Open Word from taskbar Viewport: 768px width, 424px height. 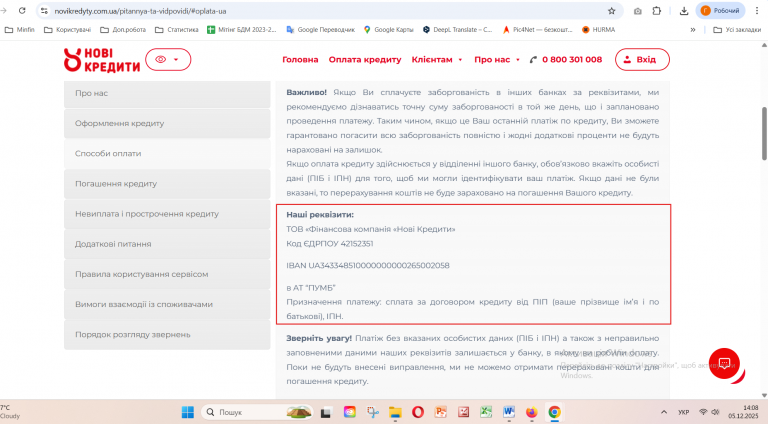pyautogui.click(x=508, y=412)
